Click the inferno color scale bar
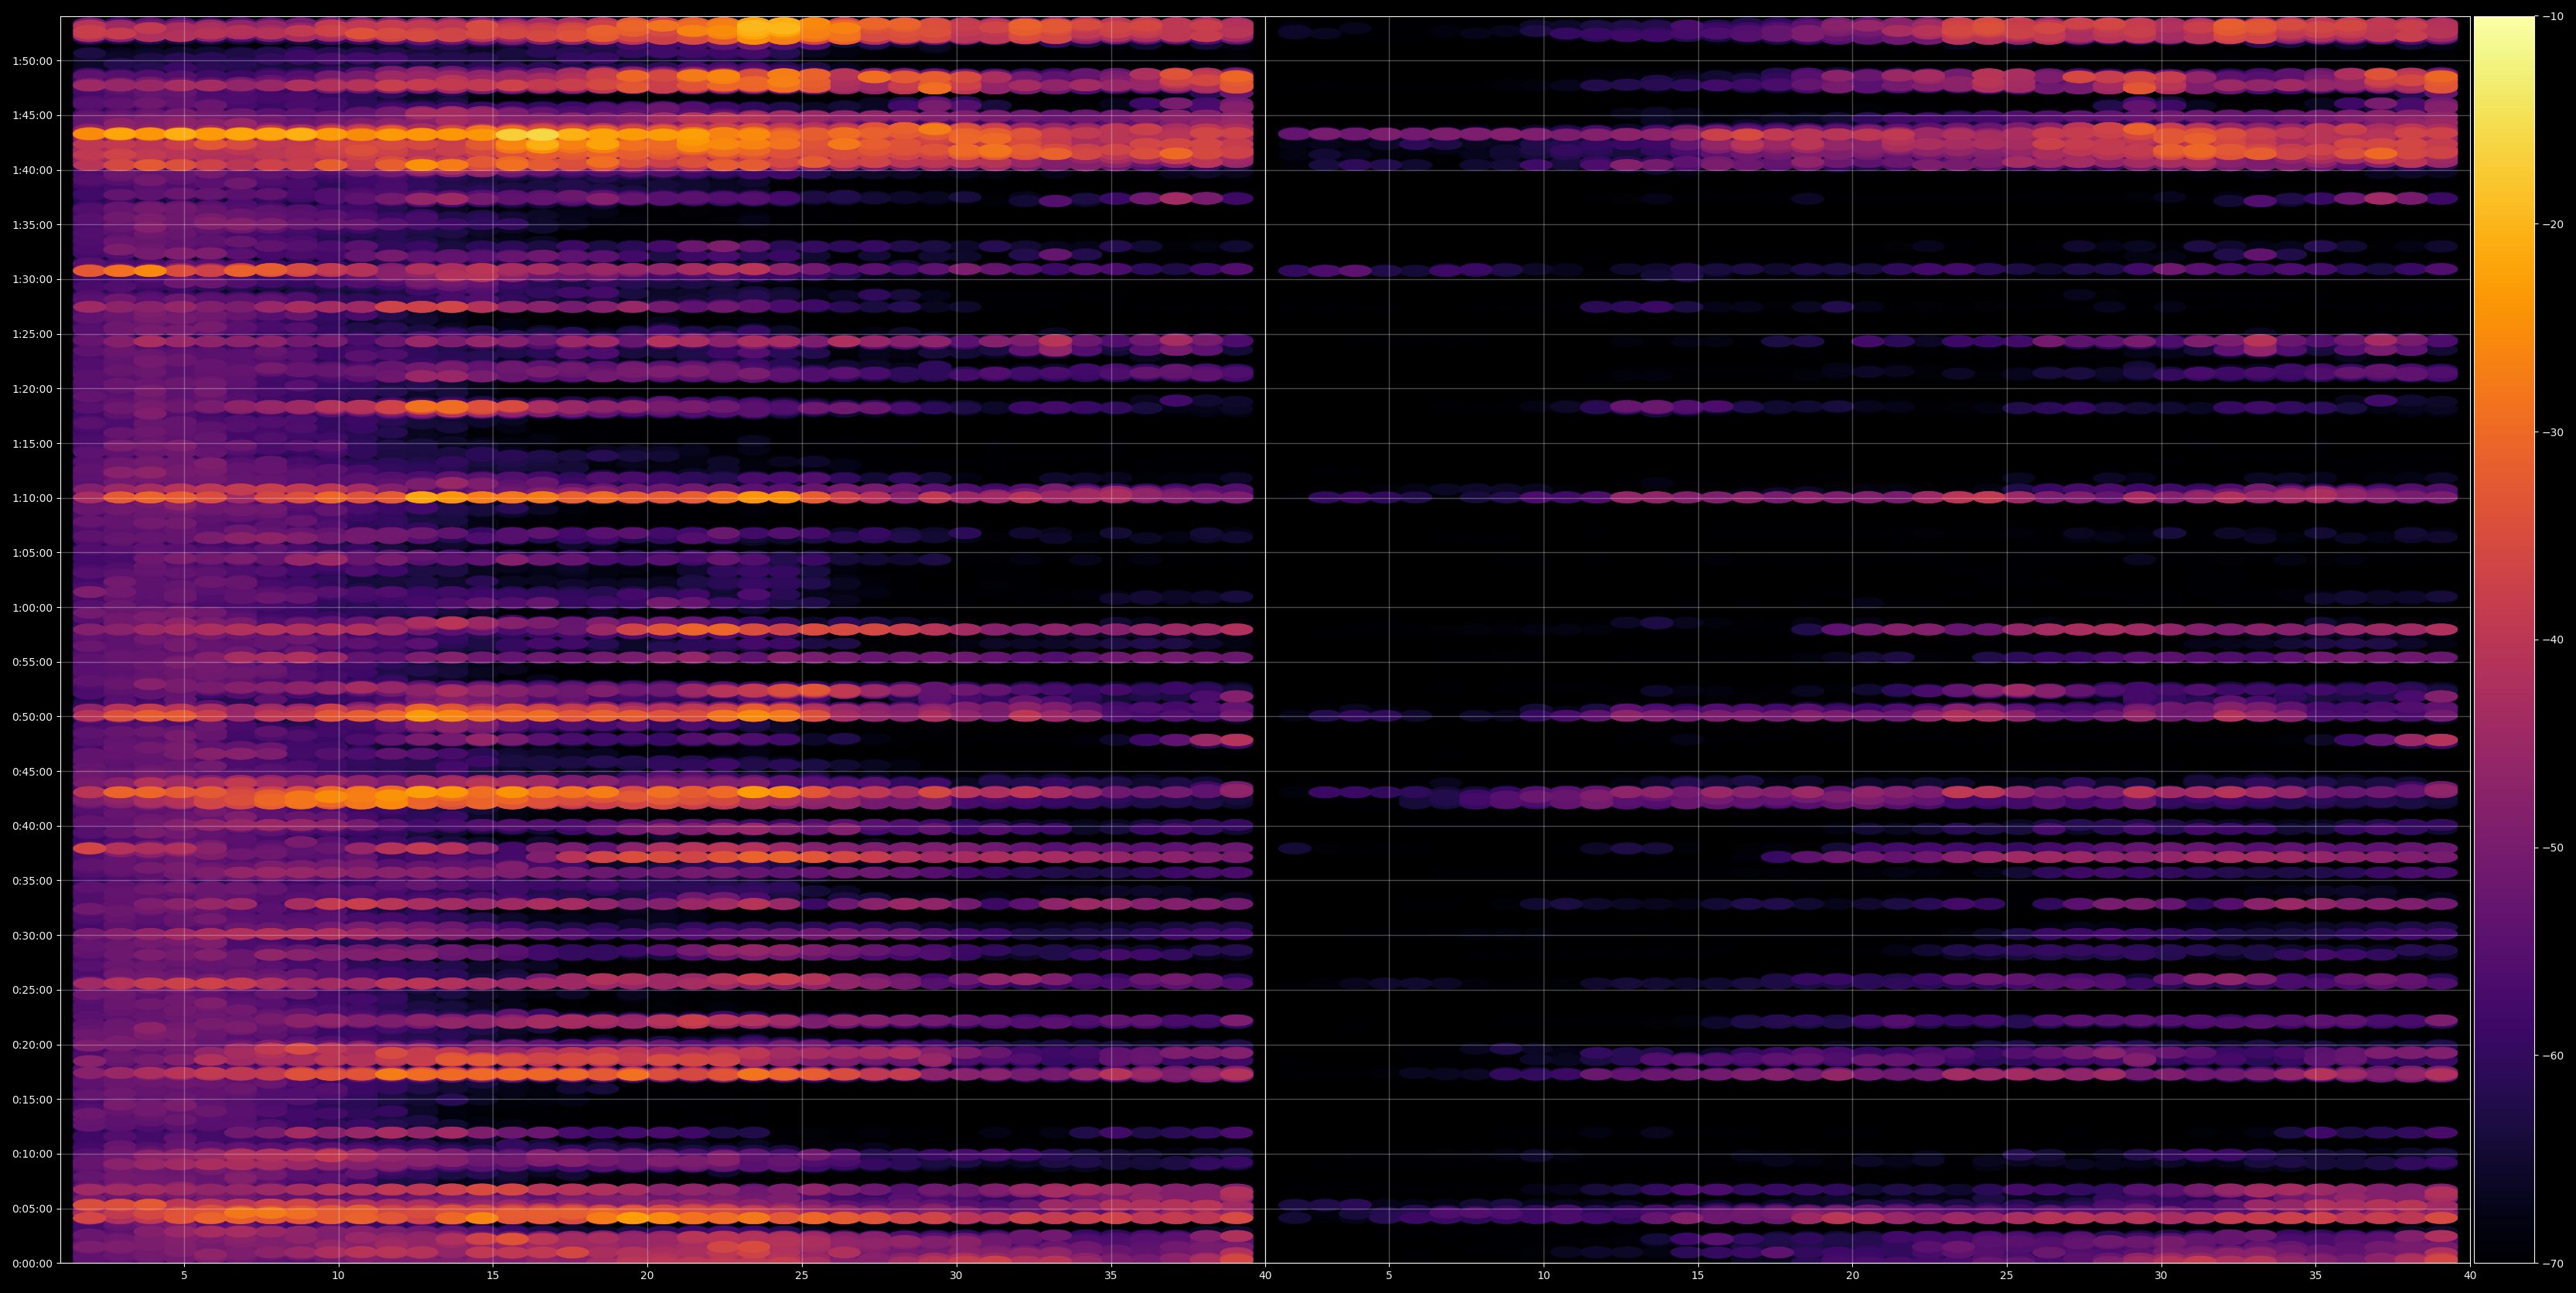The width and height of the screenshot is (2576, 1293). point(2504,640)
